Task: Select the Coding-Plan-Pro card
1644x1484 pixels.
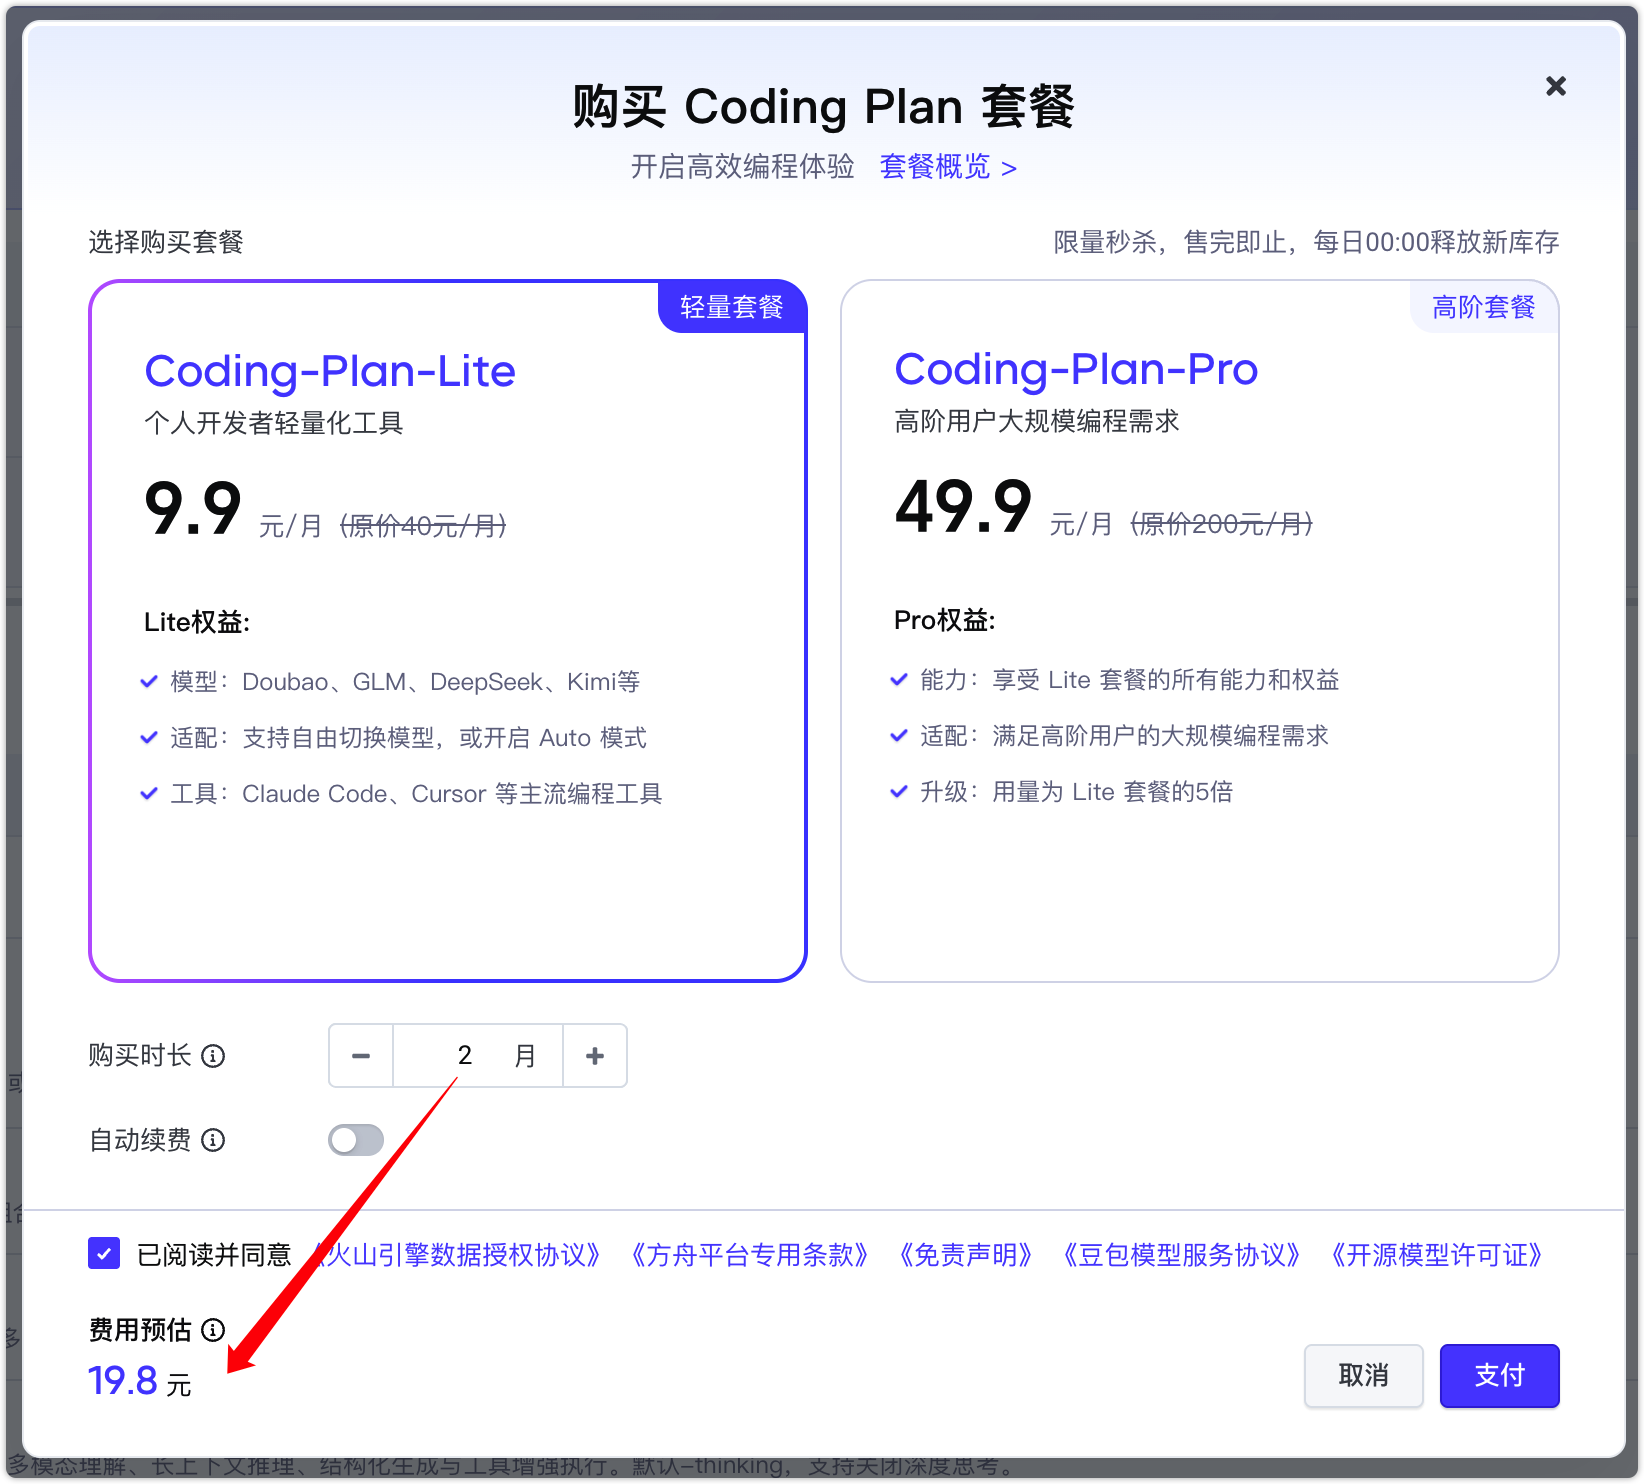Action: [x=1200, y=631]
